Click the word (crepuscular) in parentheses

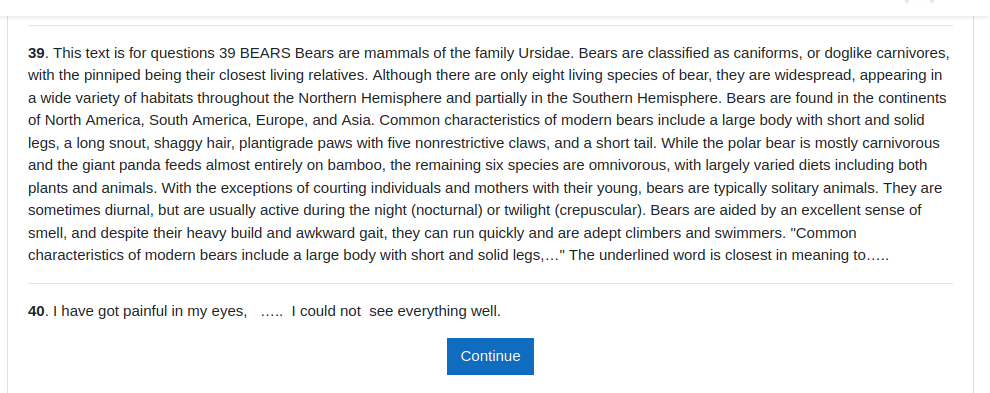pos(600,210)
